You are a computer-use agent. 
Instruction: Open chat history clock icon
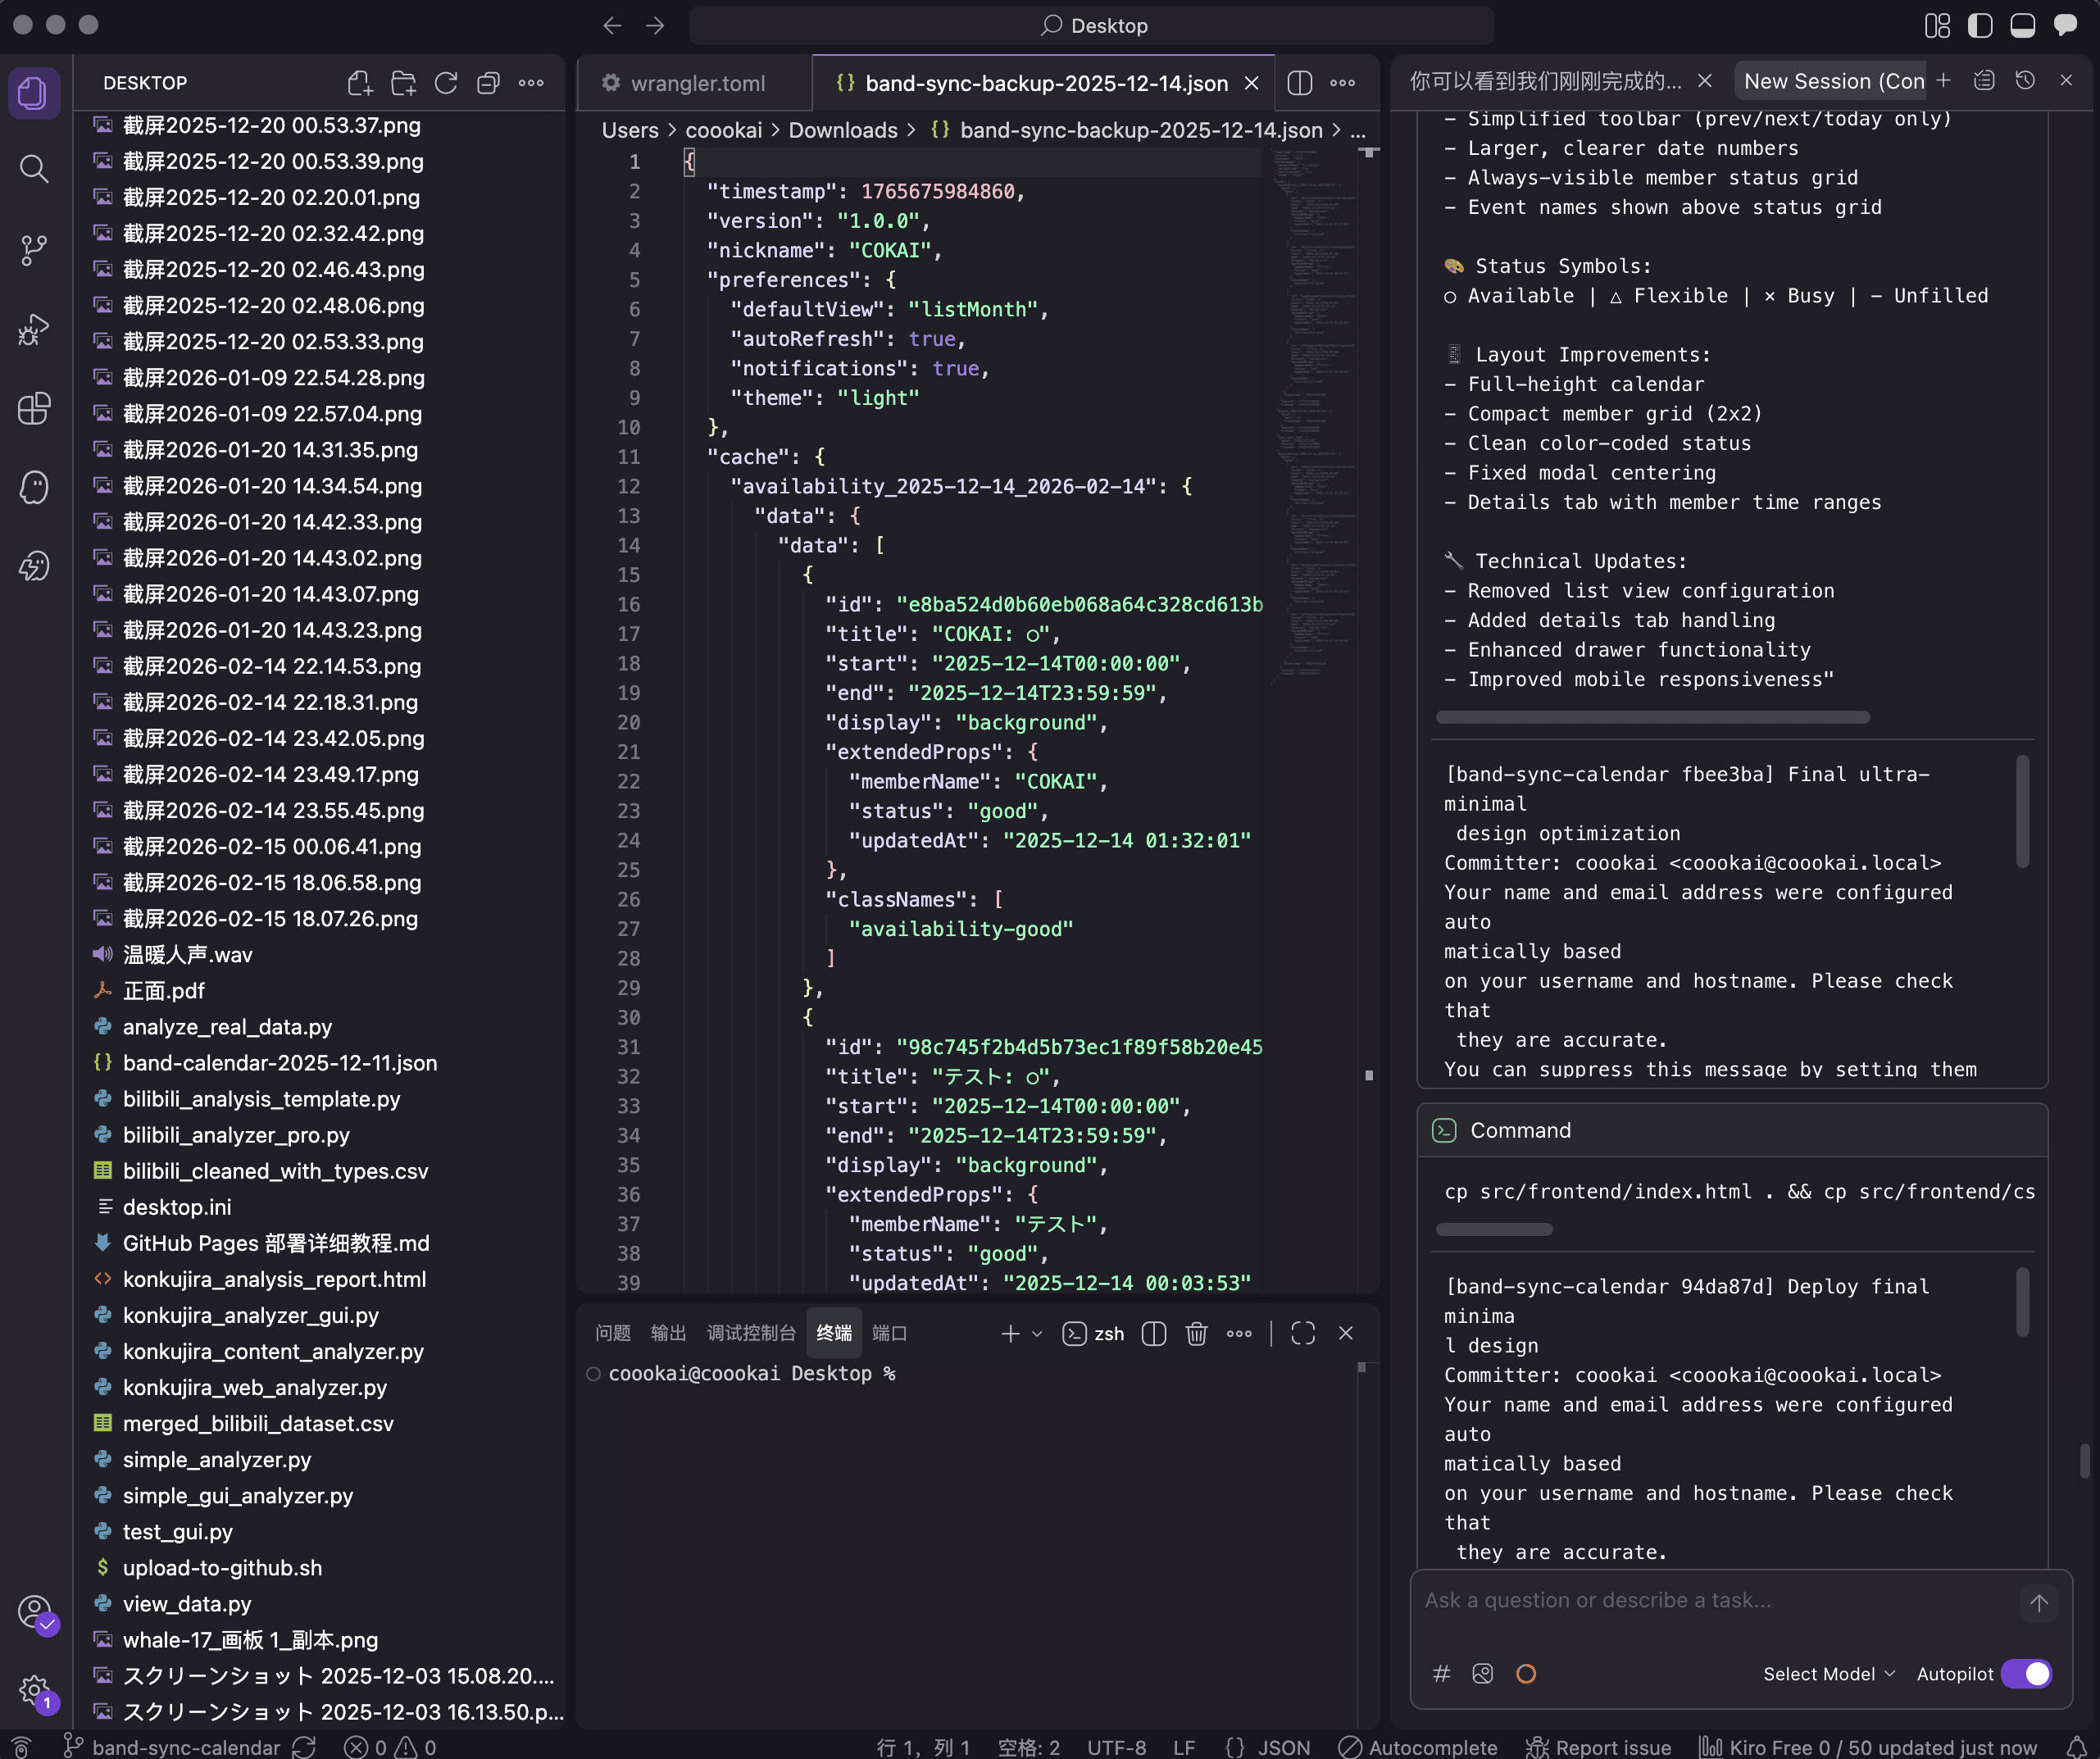[2025, 81]
